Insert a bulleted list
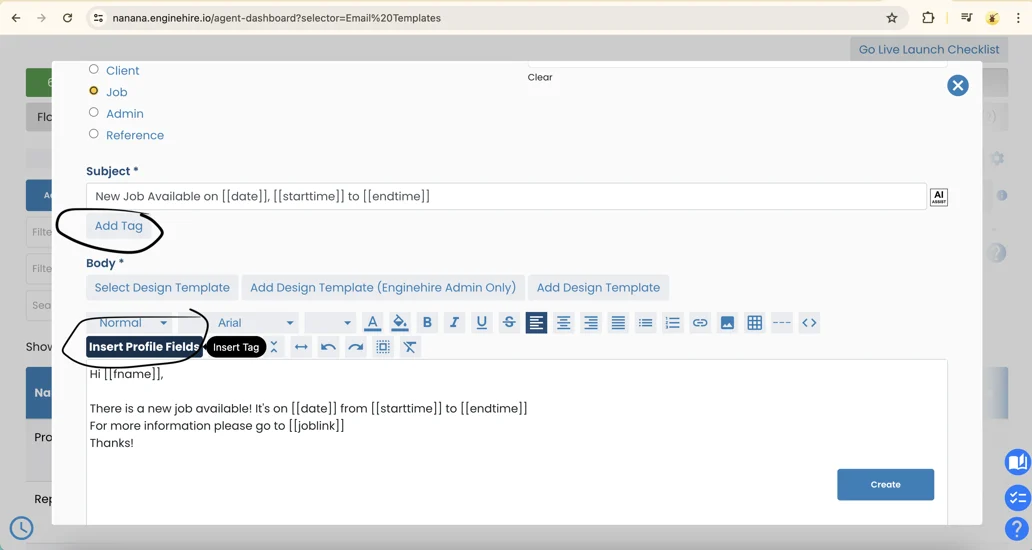Viewport: 1032px width, 550px height. (x=646, y=322)
